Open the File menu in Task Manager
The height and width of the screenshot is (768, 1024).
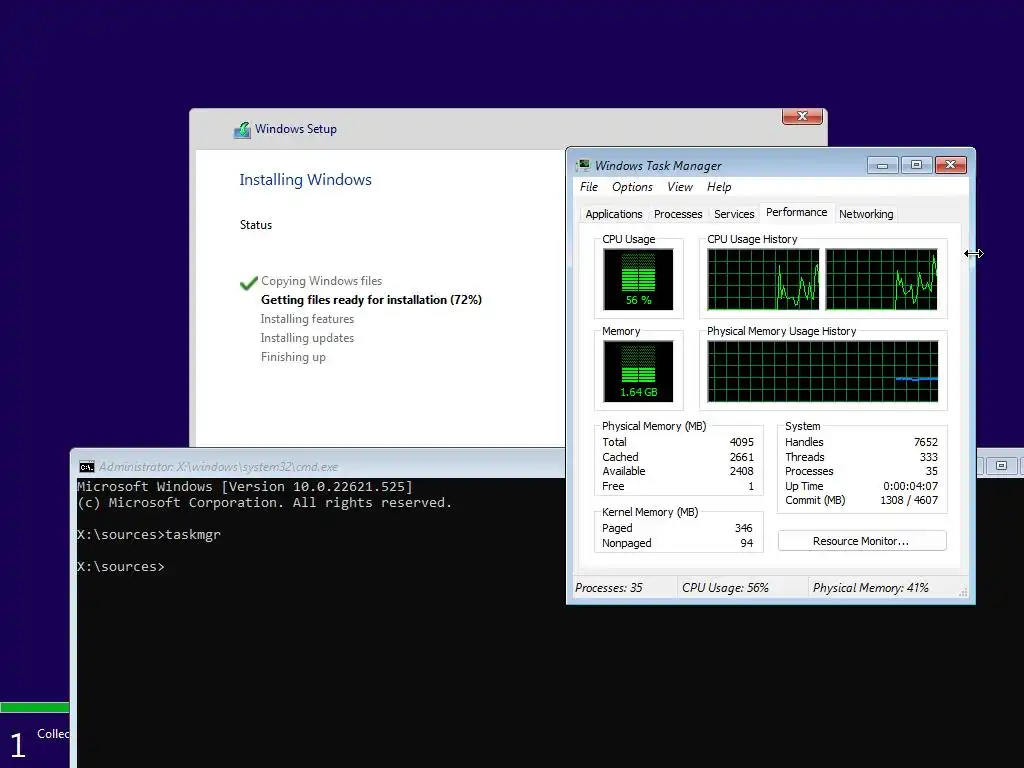coord(588,187)
